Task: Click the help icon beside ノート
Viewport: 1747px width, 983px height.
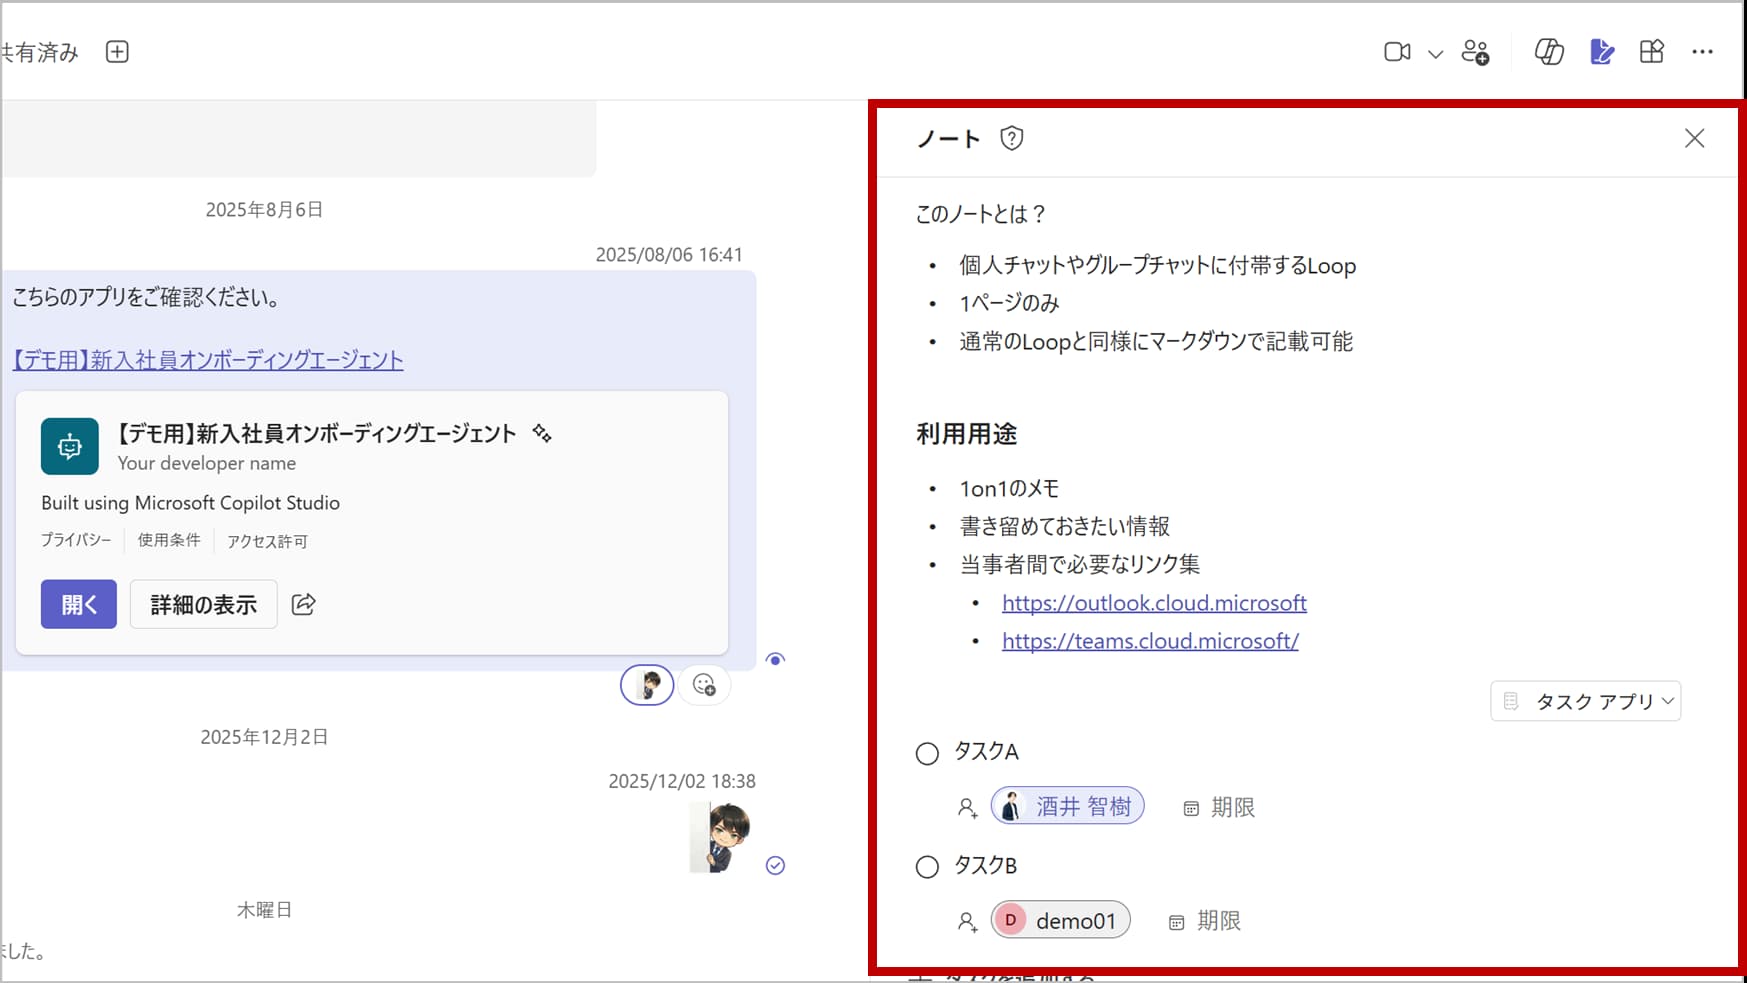Action: pos(1011,138)
